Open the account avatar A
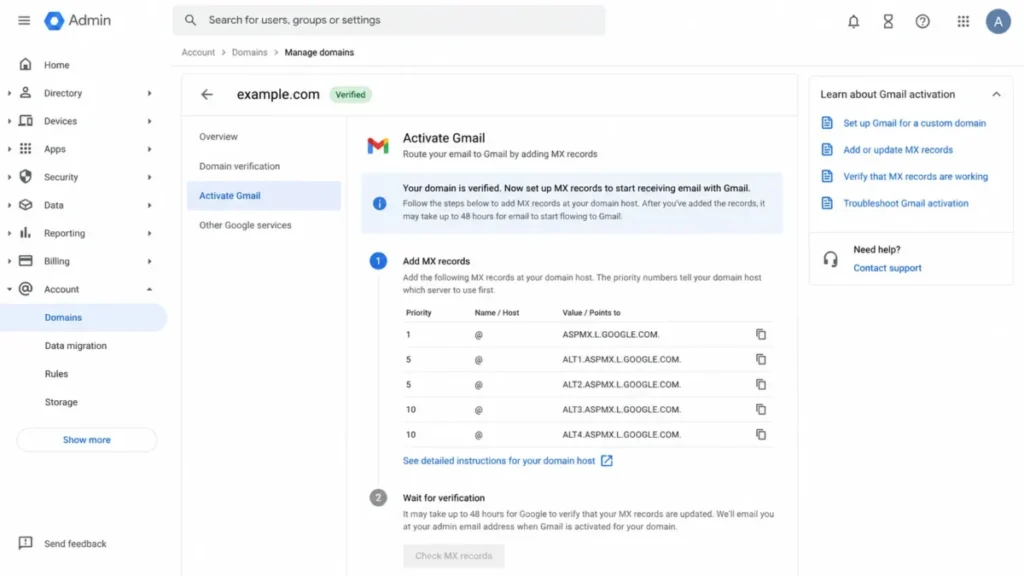This screenshot has width=1024, height=576. (998, 22)
